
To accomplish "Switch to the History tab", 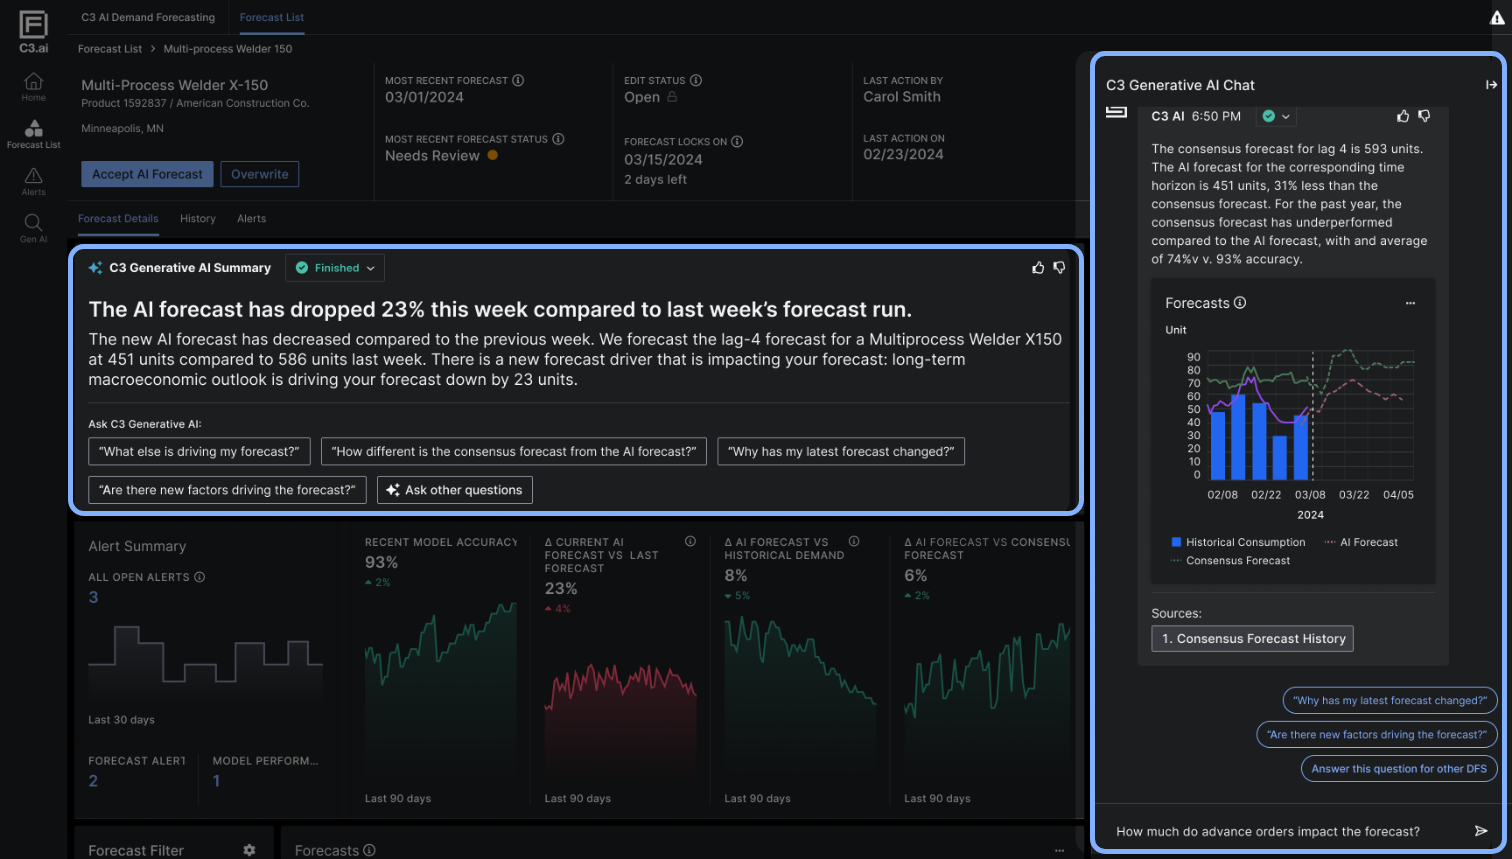I will pos(198,218).
